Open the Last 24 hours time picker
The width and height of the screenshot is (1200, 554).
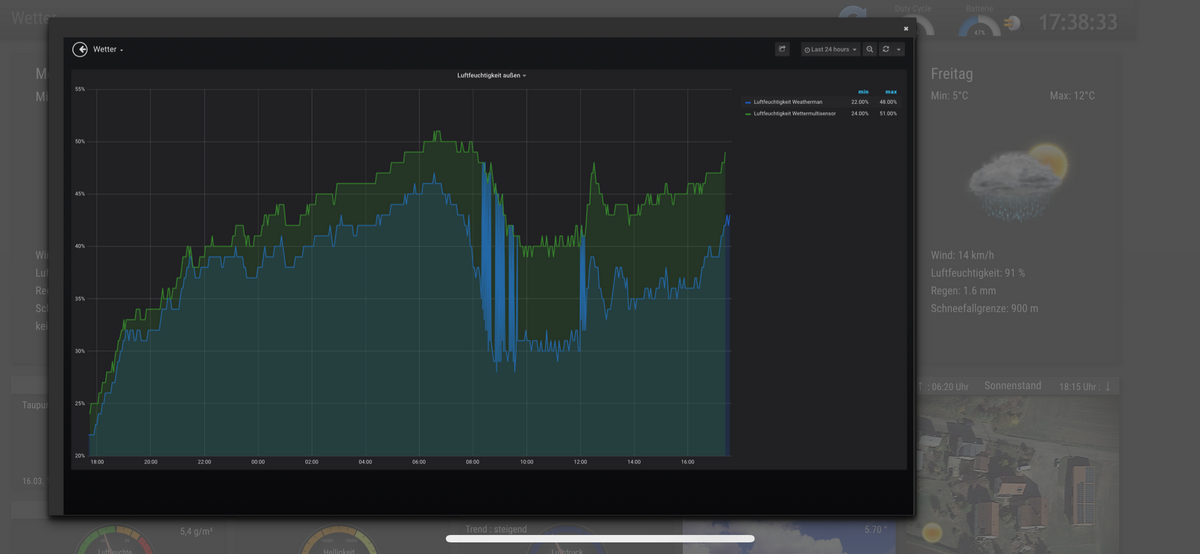pyautogui.click(x=830, y=49)
